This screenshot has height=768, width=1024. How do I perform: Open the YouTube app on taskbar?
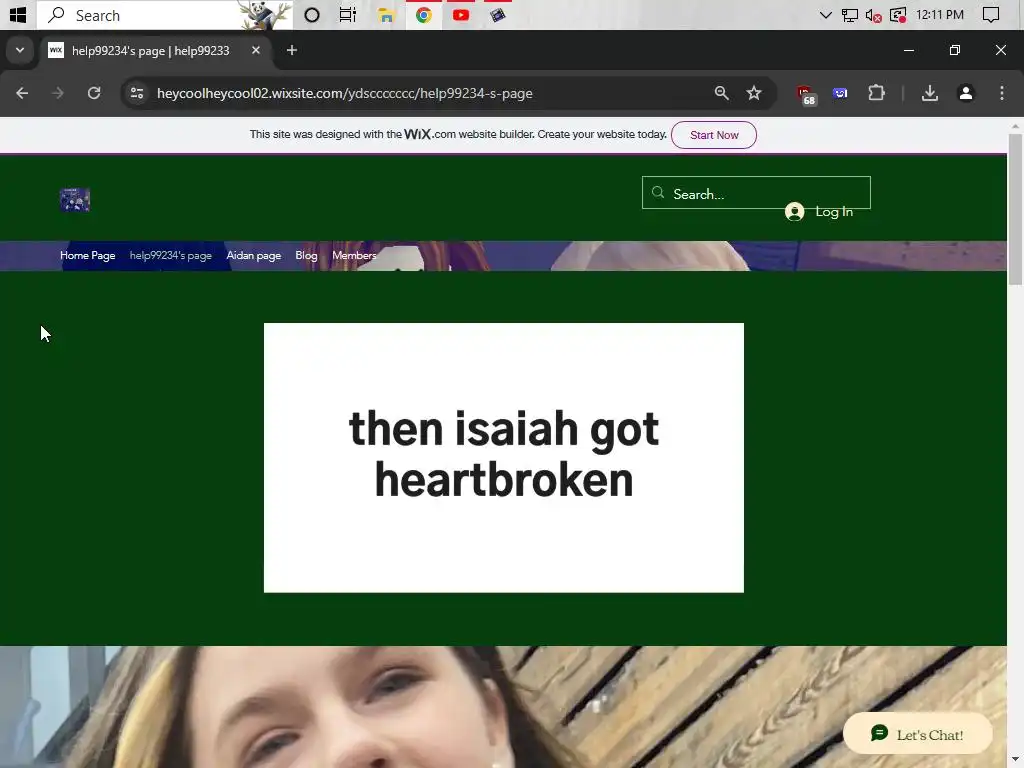point(460,15)
